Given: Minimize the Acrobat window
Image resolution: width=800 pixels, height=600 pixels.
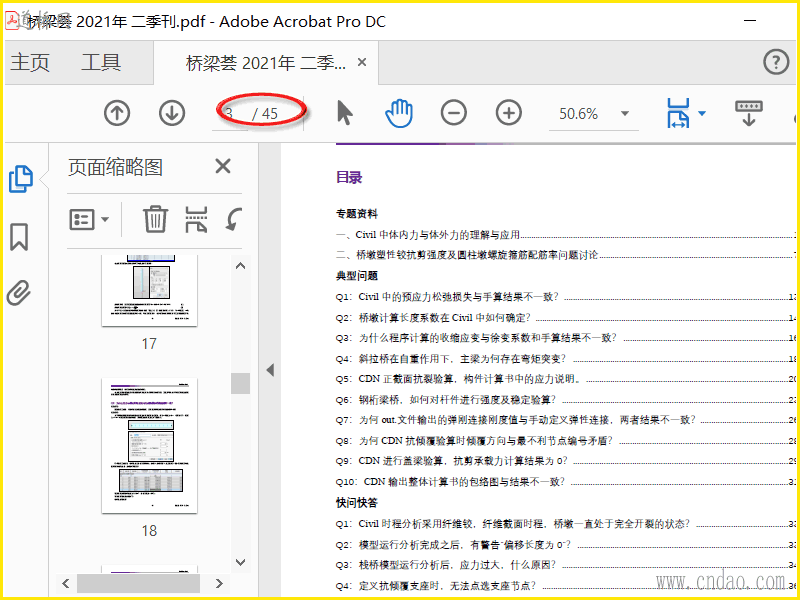Looking at the screenshot, I should point(749,21).
